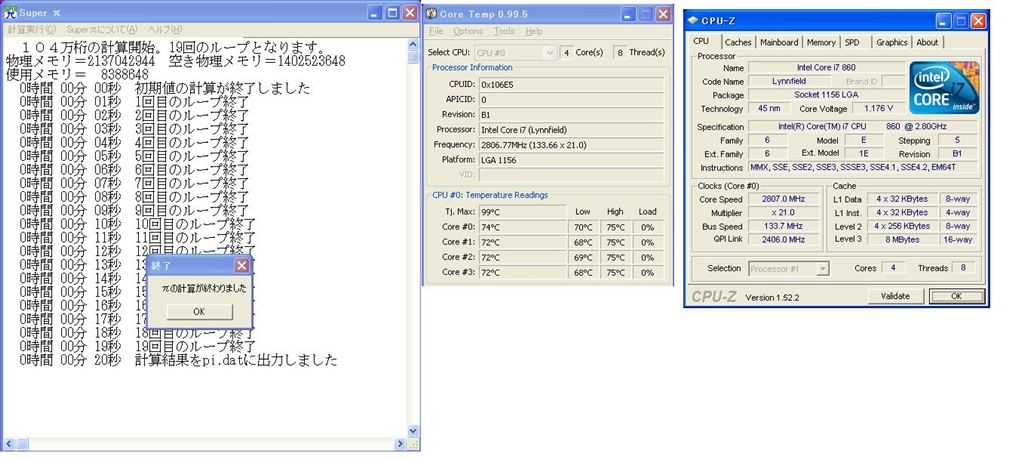Select the CPU tab in CPU-Z
Viewport: 1024px width, 459px height.
coord(701,41)
